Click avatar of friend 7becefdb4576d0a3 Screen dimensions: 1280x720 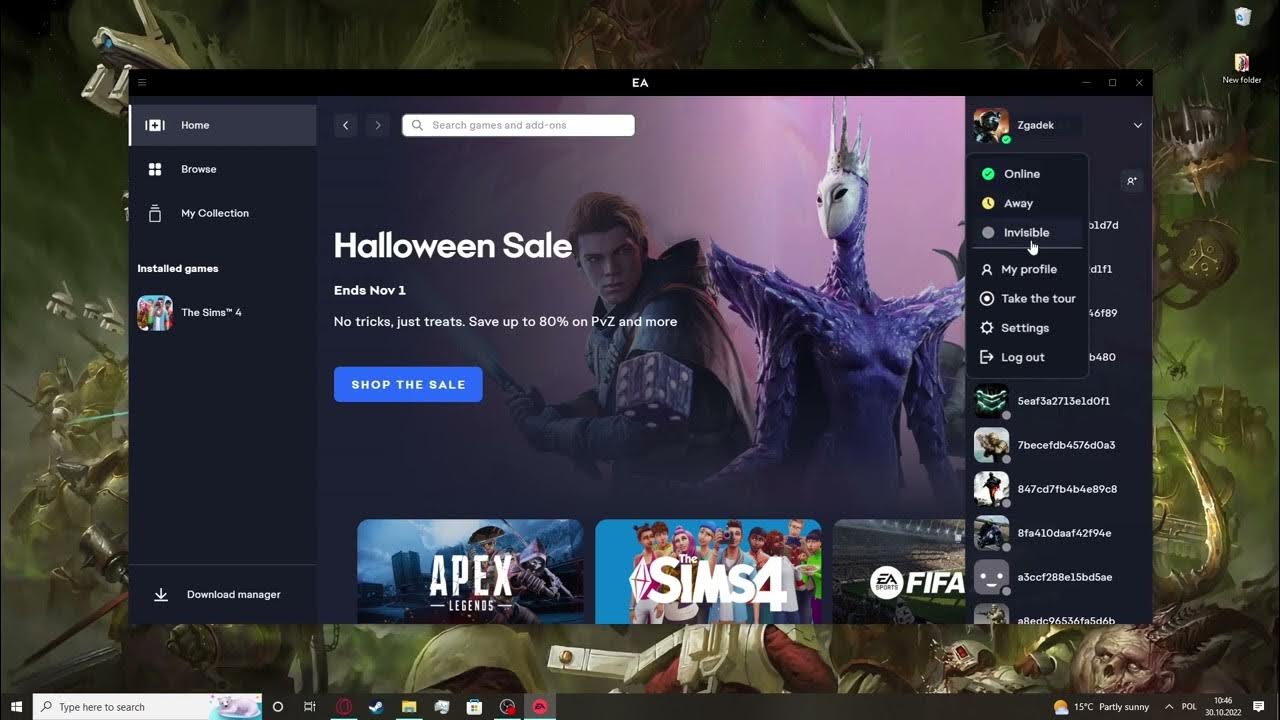click(991, 445)
